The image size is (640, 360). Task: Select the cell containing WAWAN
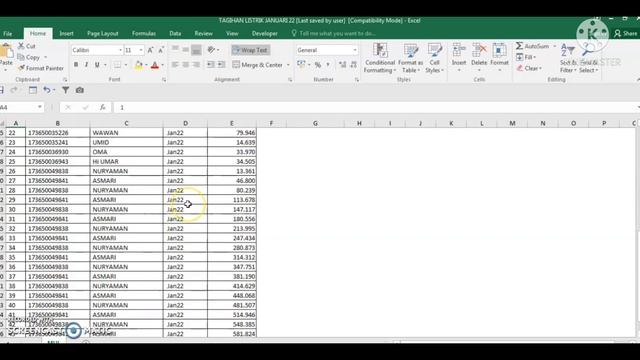126,133
